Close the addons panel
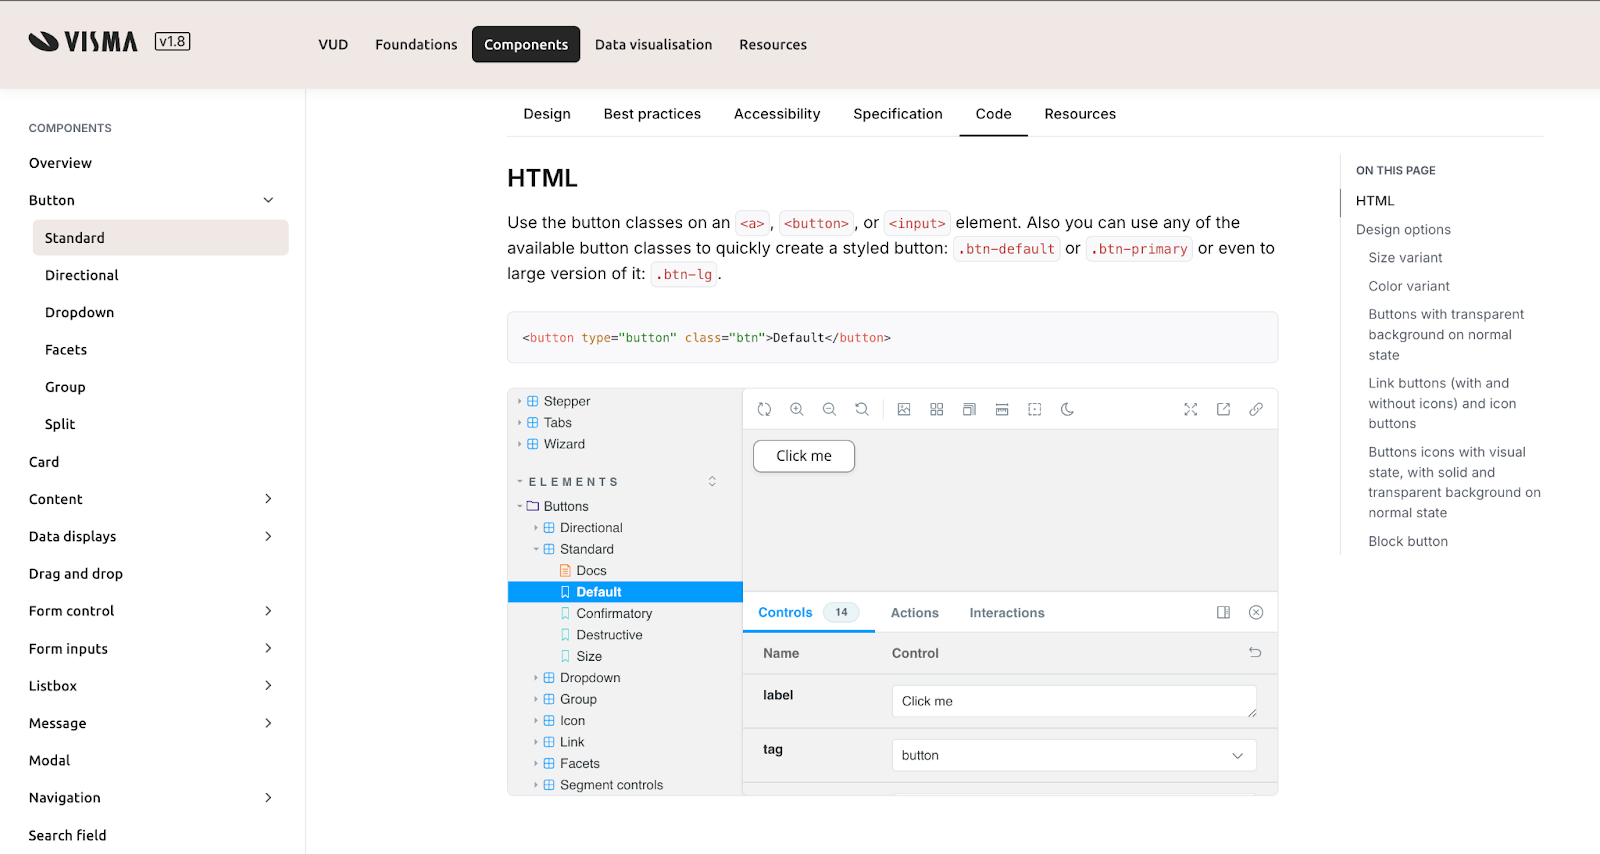The image size is (1600, 854). [x=1256, y=612]
